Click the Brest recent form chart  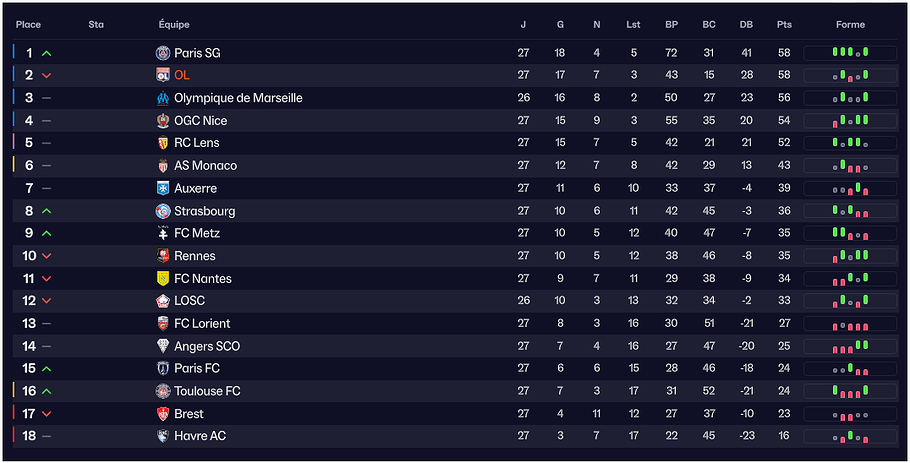pos(850,414)
